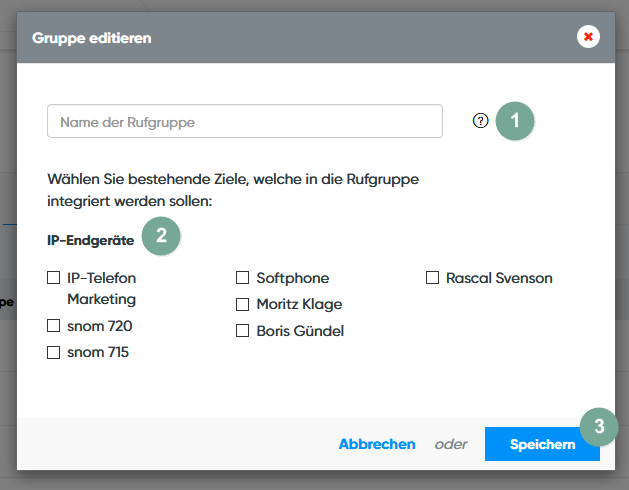Click the IP-Endgeräte section heading
This screenshot has height=490, width=629.
coord(90,240)
